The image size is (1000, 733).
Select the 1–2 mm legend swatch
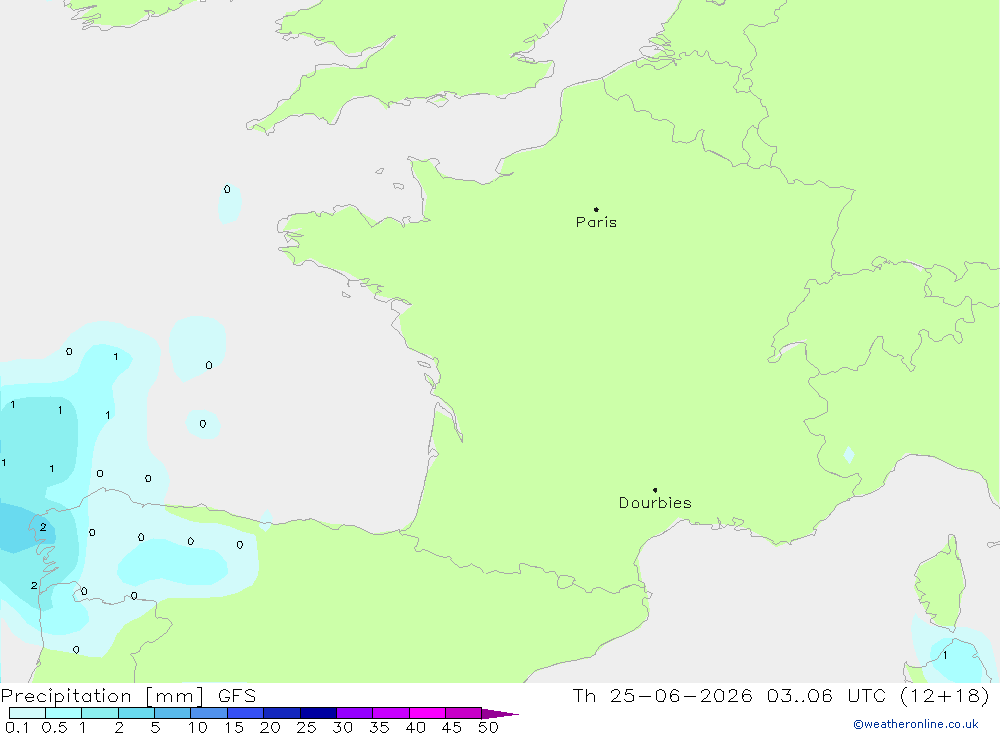click(99, 713)
